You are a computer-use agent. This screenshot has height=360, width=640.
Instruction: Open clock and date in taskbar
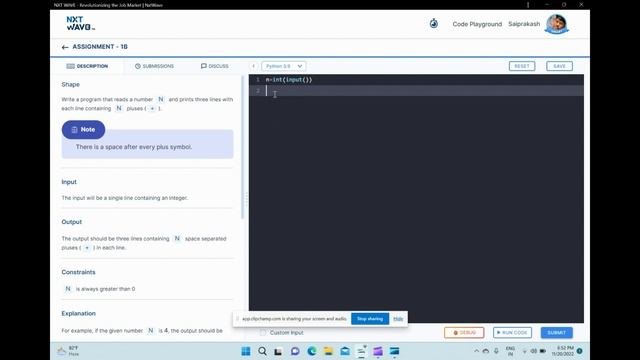coord(562,351)
